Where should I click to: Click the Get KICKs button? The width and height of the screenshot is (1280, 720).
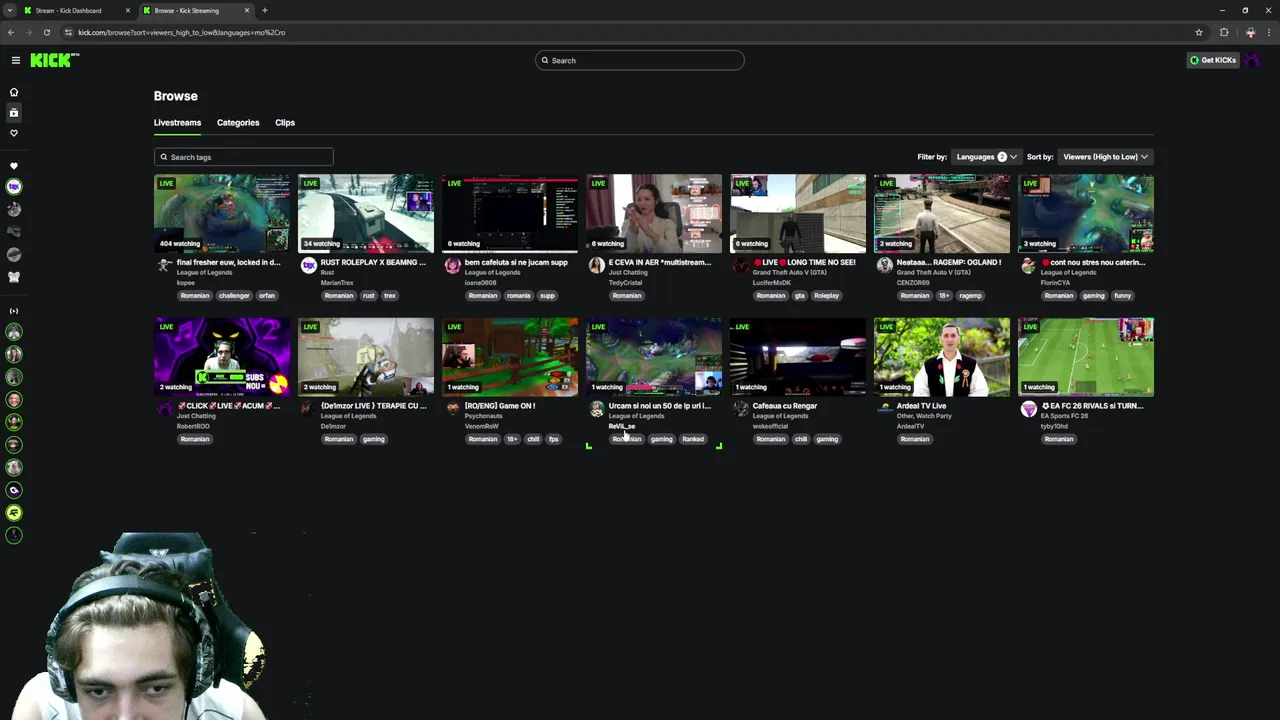tap(1212, 60)
